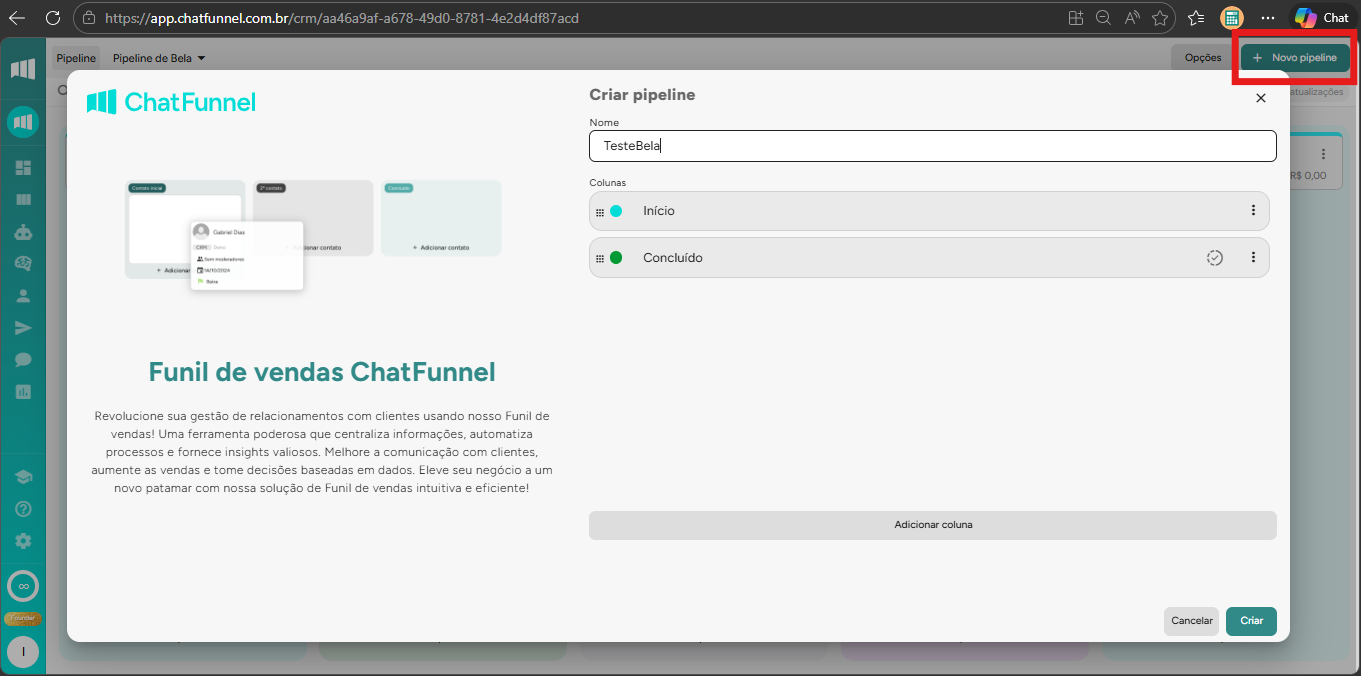1361x676 pixels.
Task: Click the ChatFunnel logo in dialog
Action: tap(171, 102)
